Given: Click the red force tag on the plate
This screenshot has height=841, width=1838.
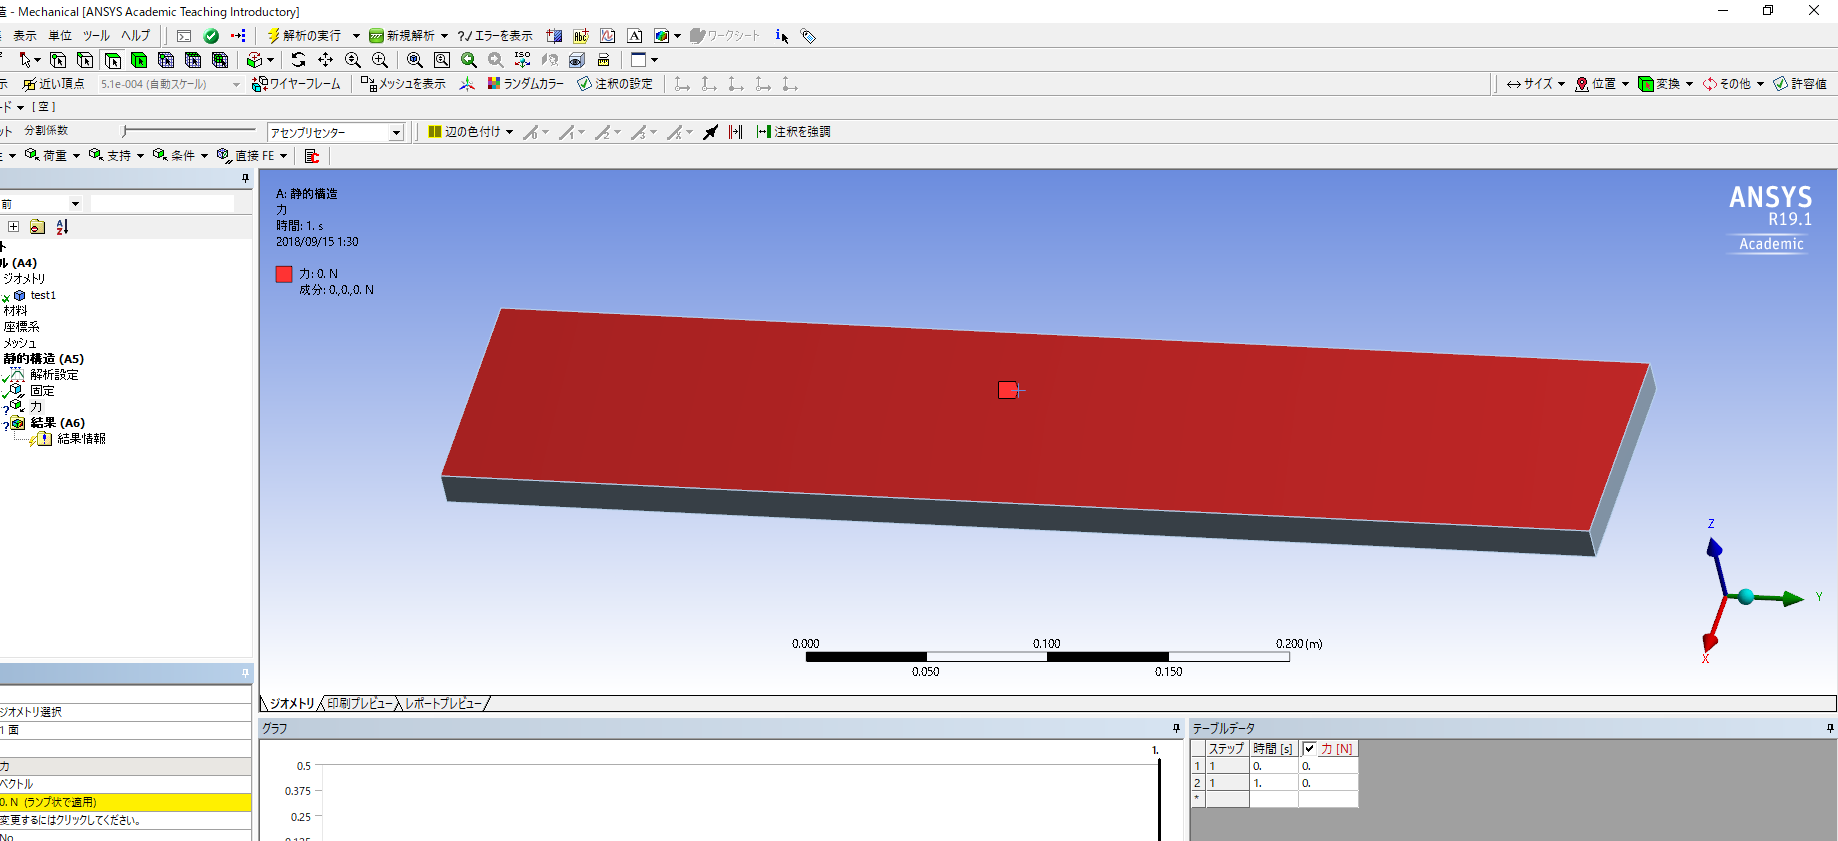Looking at the screenshot, I should [x=1007, y=390].
